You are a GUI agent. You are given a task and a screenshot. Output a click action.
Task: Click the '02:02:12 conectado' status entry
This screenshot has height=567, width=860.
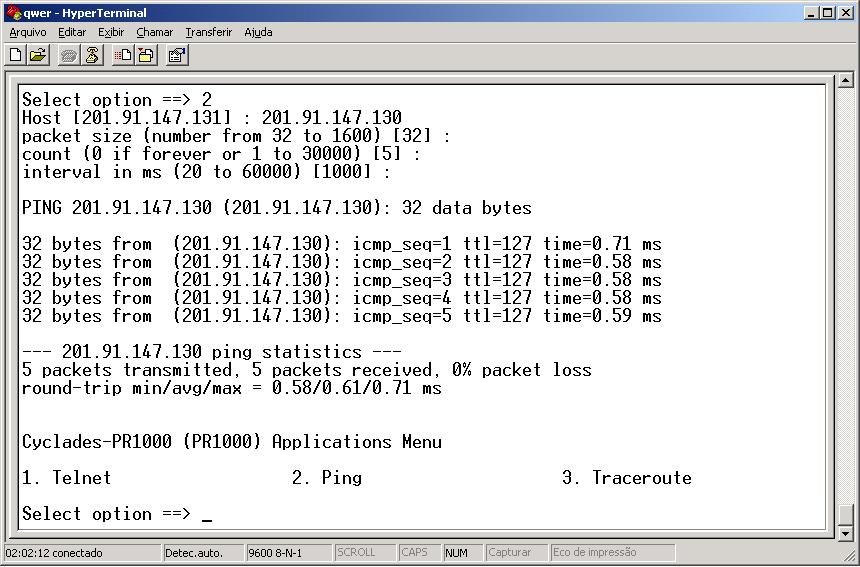[x=82, y=553]
